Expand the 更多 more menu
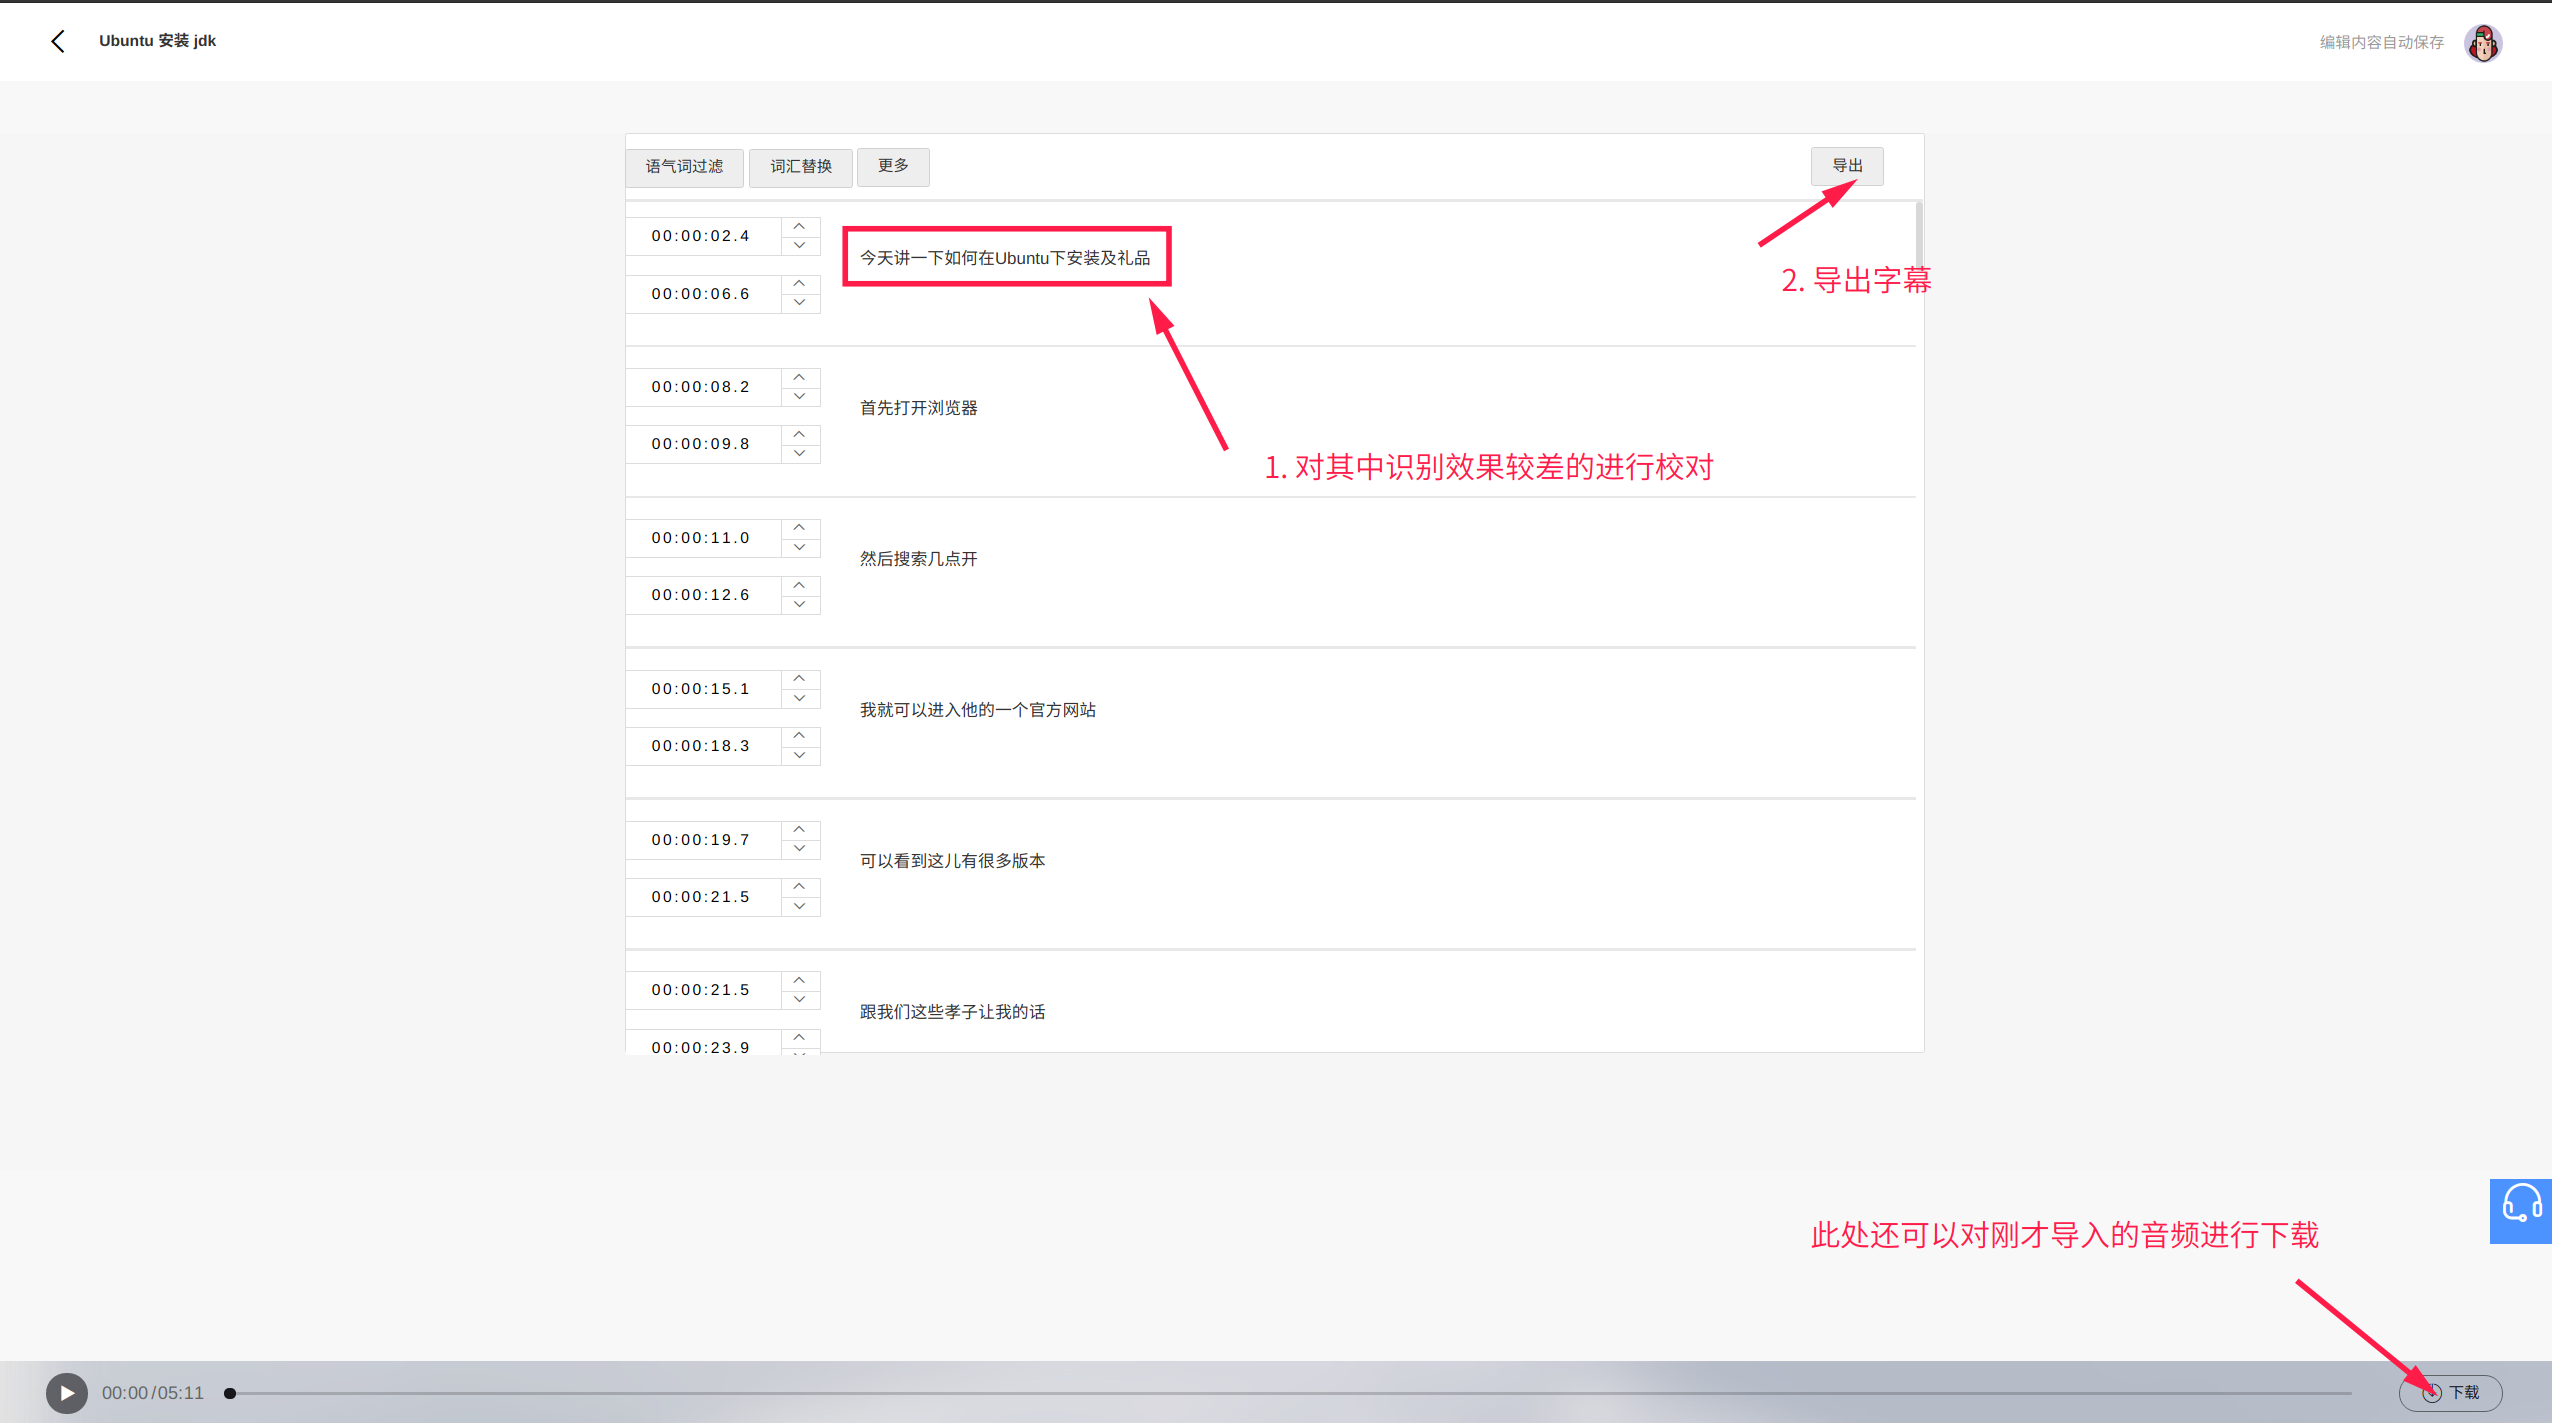Screen dimensions: 2552x1423 click(x=893, y=166)
